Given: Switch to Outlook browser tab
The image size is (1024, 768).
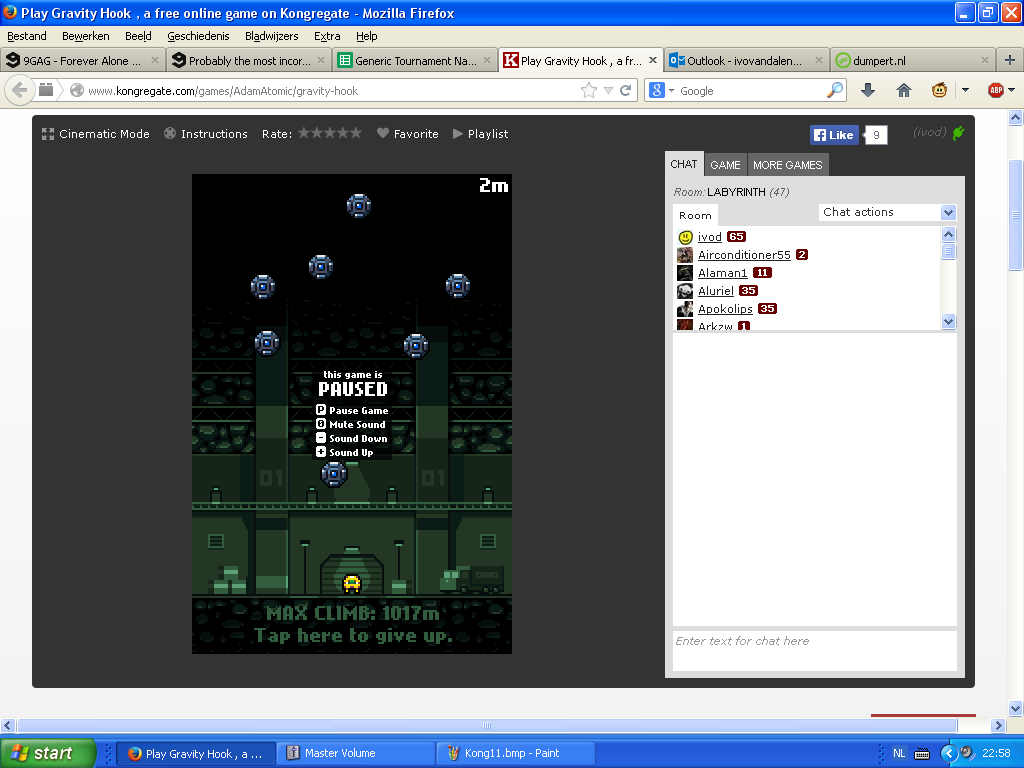Looking at the screenshot, I should click(x=745, y=61).
